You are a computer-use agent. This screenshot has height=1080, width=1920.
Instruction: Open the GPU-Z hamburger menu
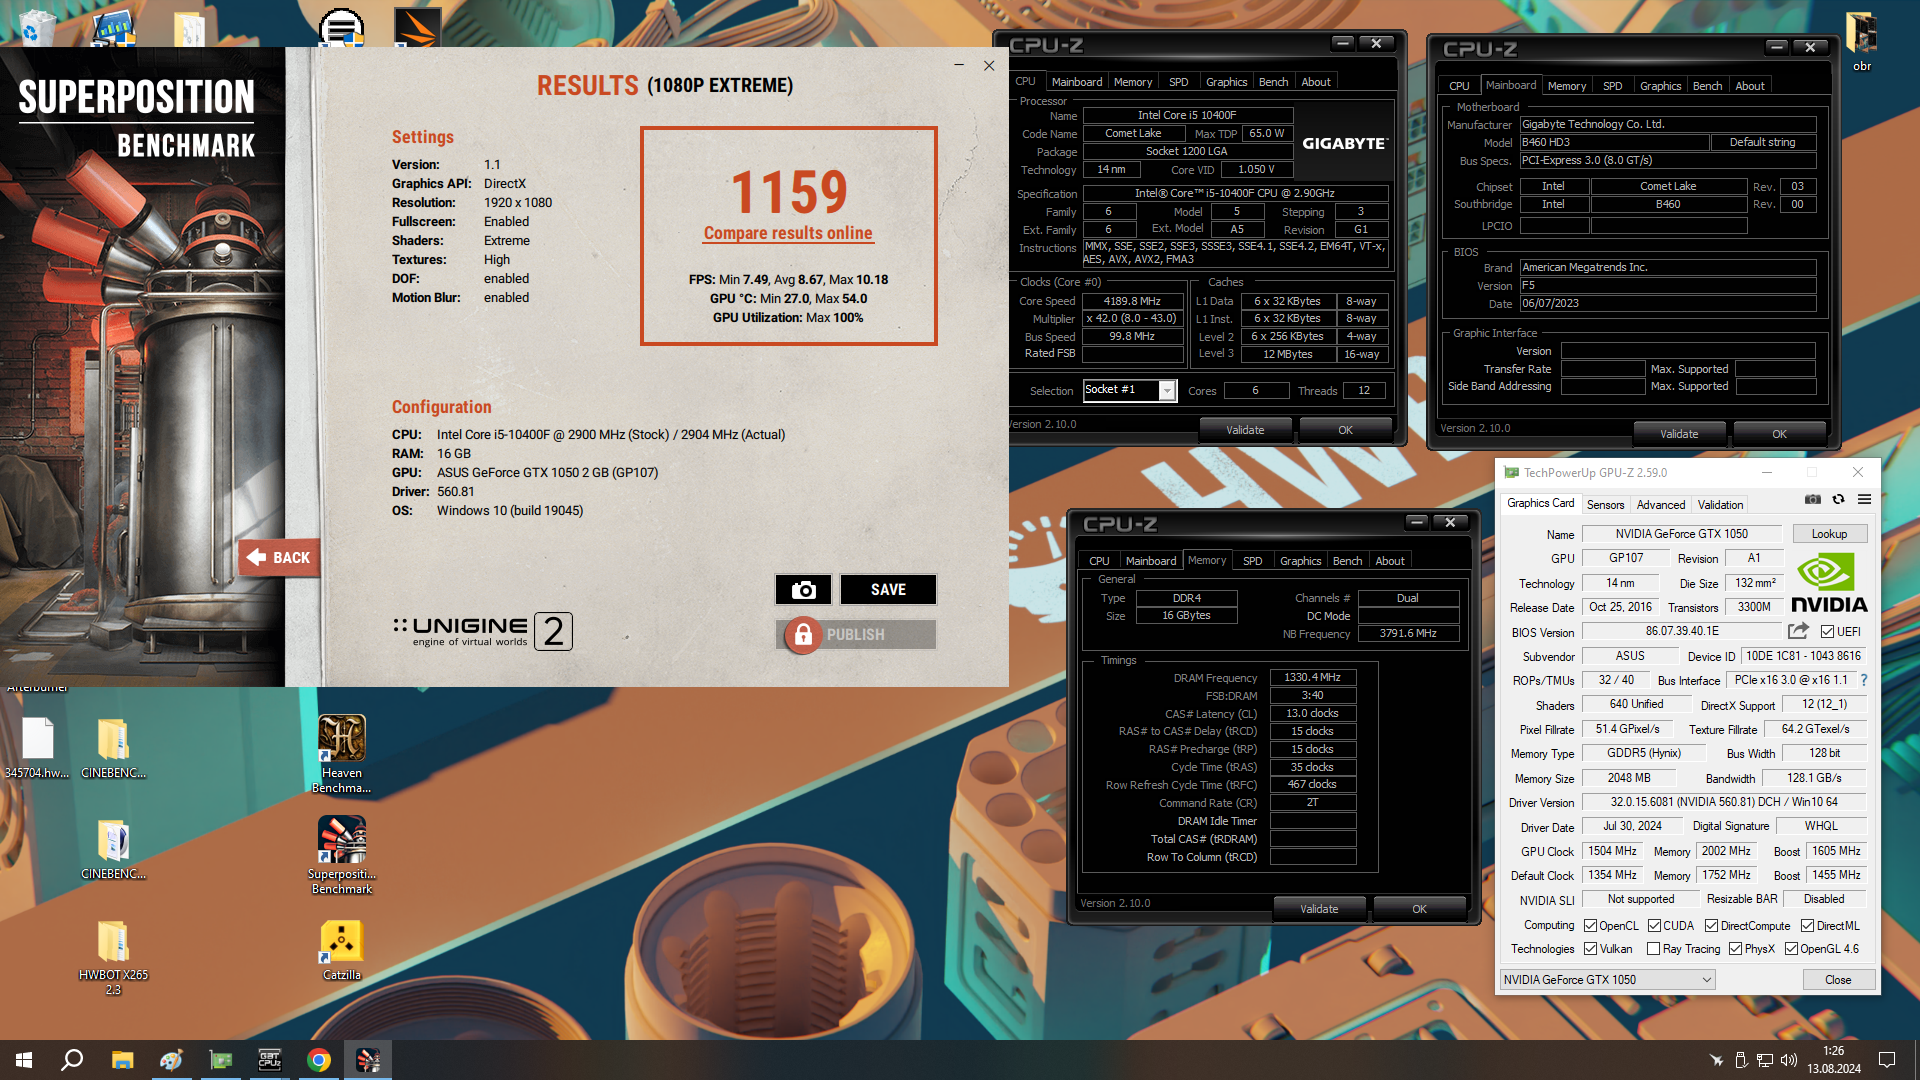click(1864, 499)
